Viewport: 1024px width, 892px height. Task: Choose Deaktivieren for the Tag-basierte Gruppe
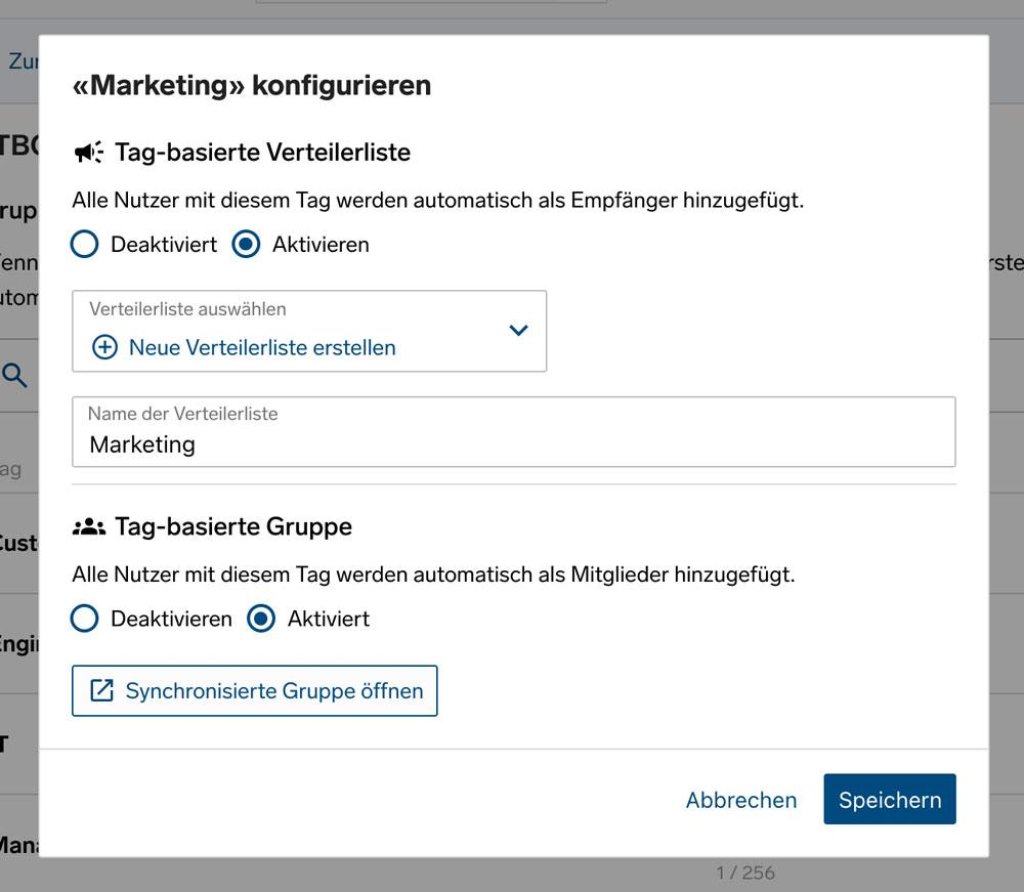pos(85,619)
